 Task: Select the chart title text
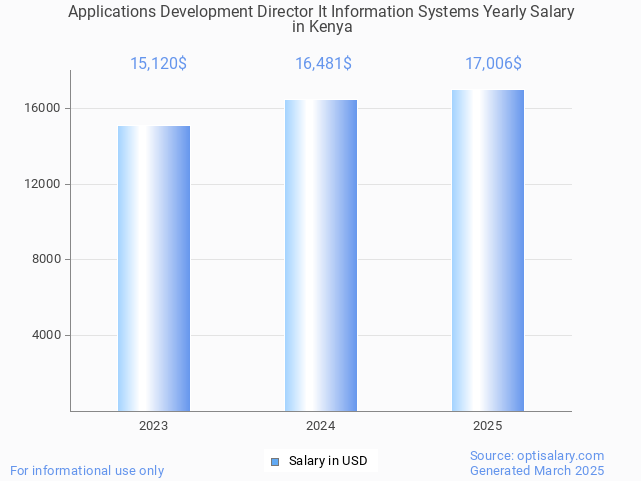click(321, 12)
